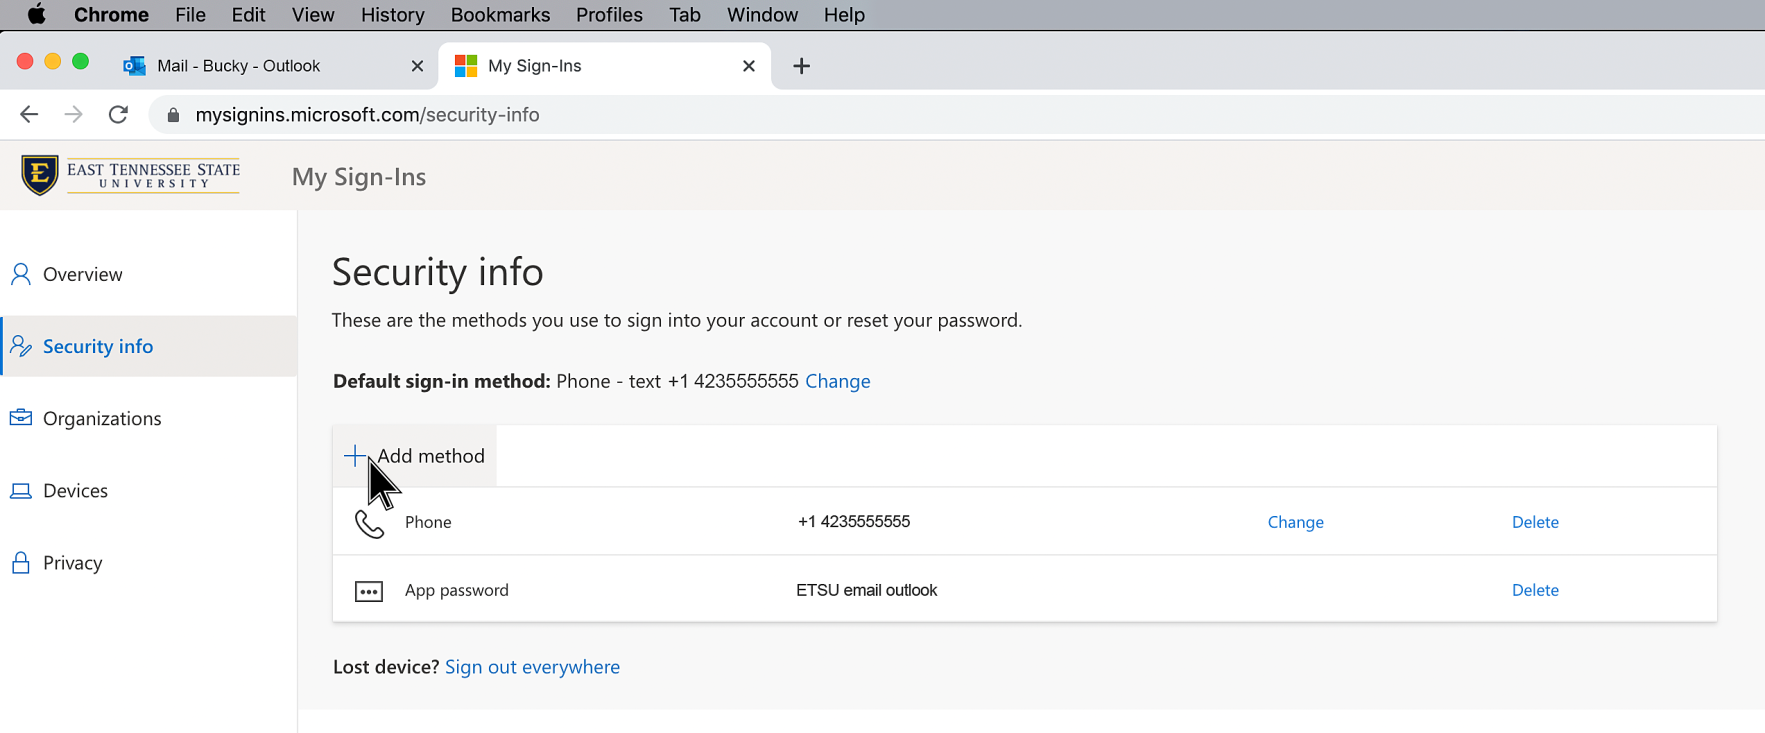Click the address bar URL
This screenshot has height=733, width=1765.
[367, 115]
